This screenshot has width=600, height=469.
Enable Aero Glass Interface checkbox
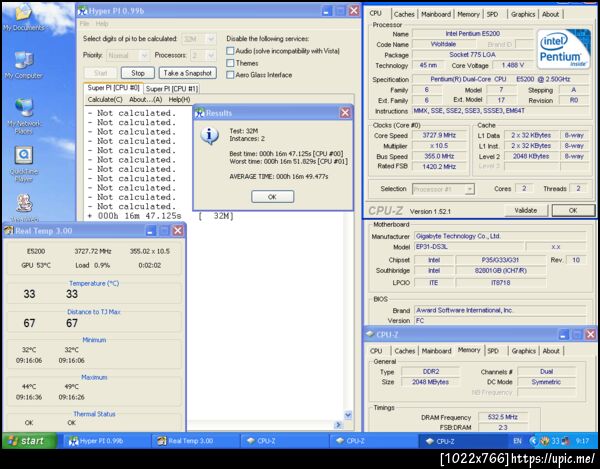(x=230, y=75)
